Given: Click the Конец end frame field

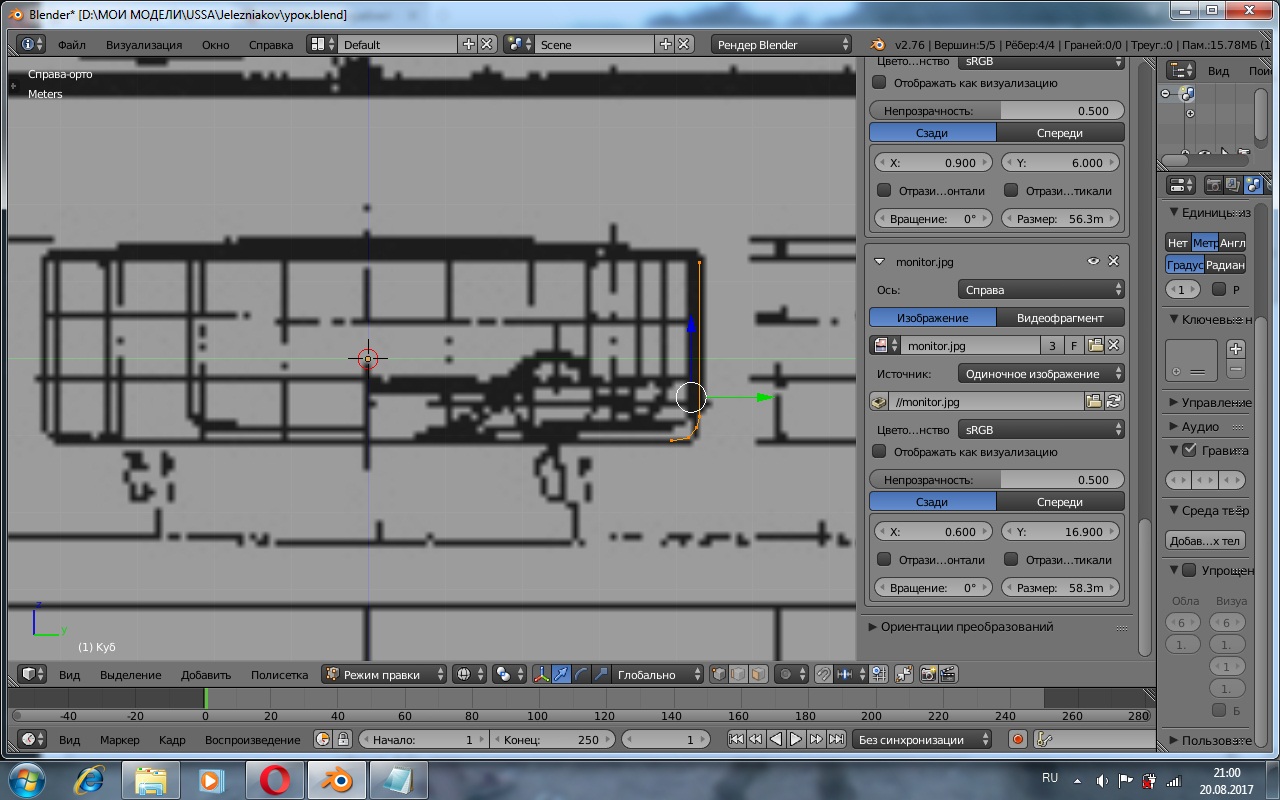Looking at the screenshot, I should pyautogui.click(x=551, y=739).
